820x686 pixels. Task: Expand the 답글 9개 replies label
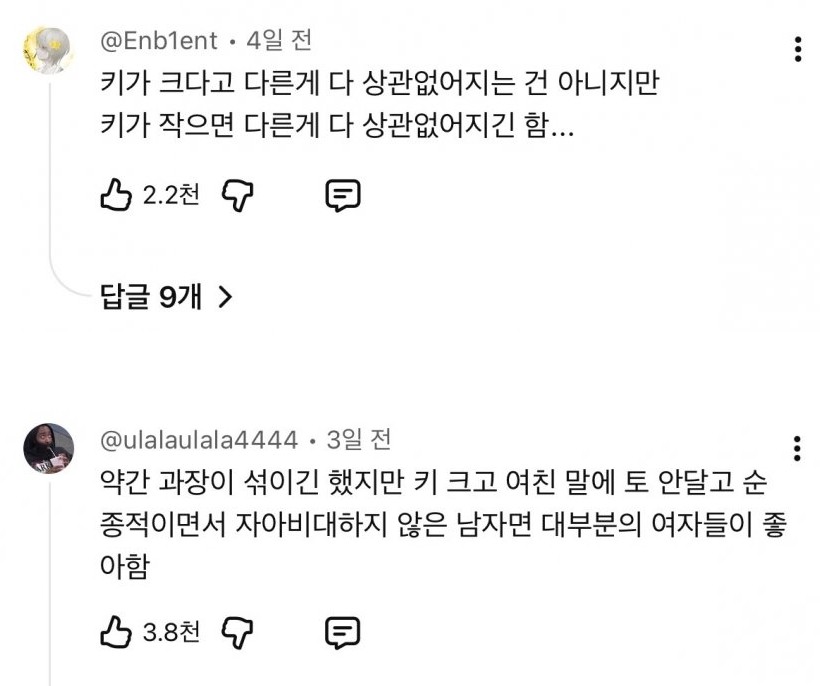[152, 296]
